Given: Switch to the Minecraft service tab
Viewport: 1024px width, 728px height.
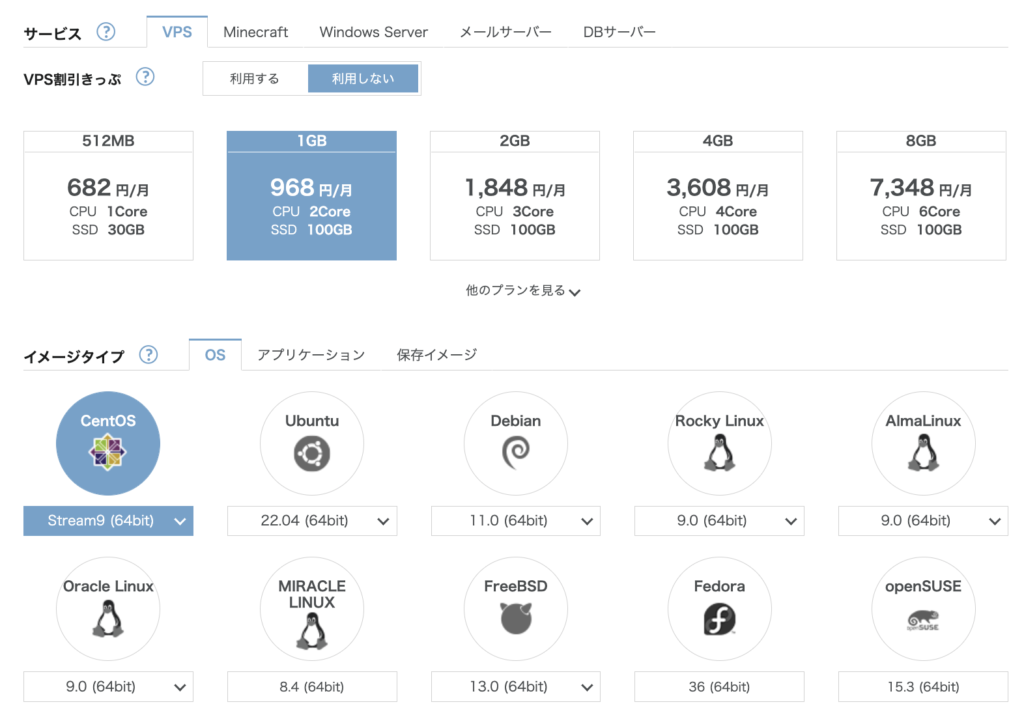Looking at the screenshot, I should click(x=255, y=32).
